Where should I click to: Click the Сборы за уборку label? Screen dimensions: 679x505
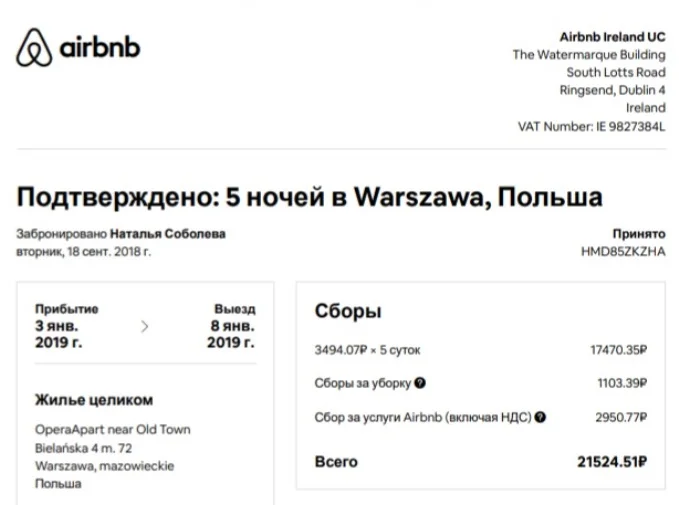click(362, 383)
